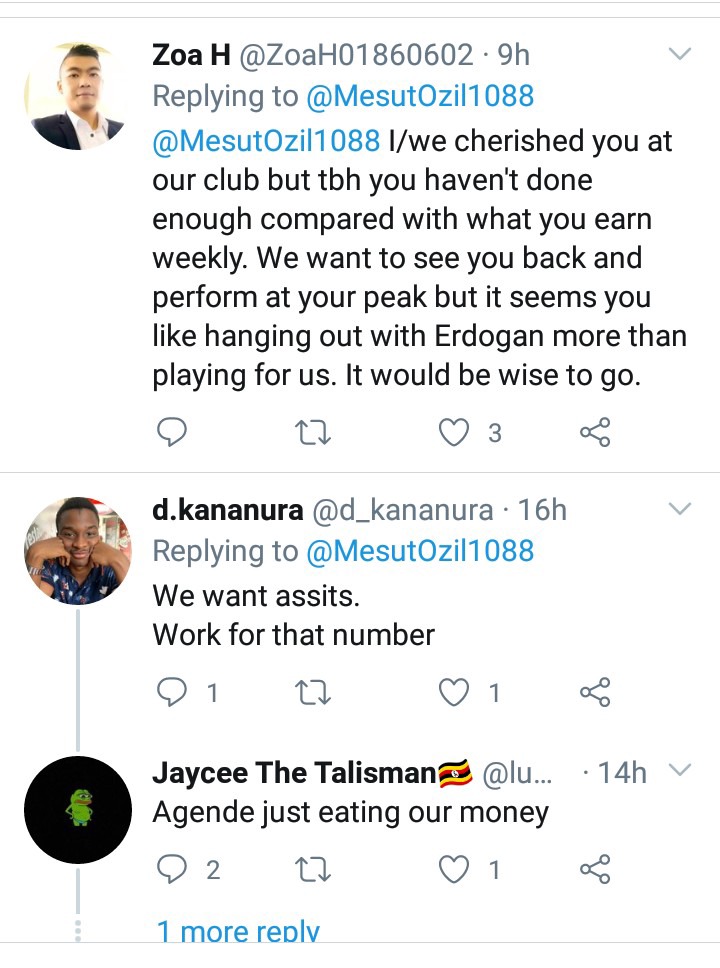720x968 pixels.
Task: Share Jaycee The Talisman's tweet
Action: coord(595,870)
